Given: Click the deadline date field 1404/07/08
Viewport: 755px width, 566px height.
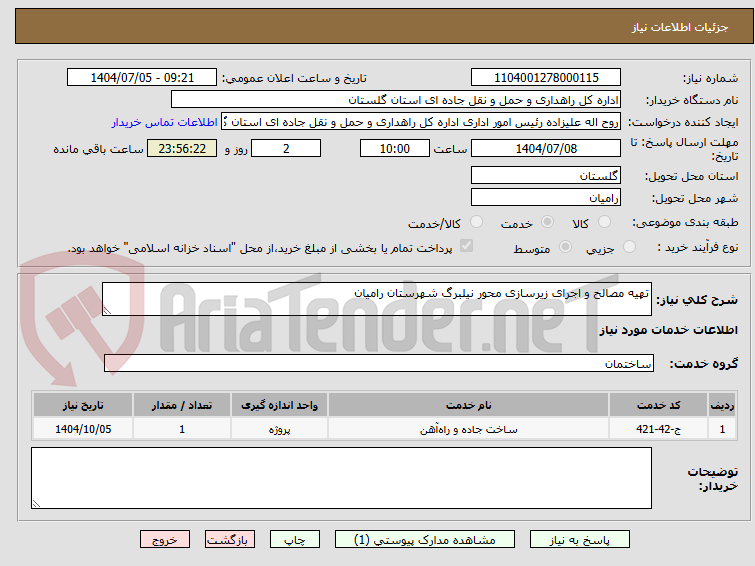Looking at the screenshot, I should 546,148.
